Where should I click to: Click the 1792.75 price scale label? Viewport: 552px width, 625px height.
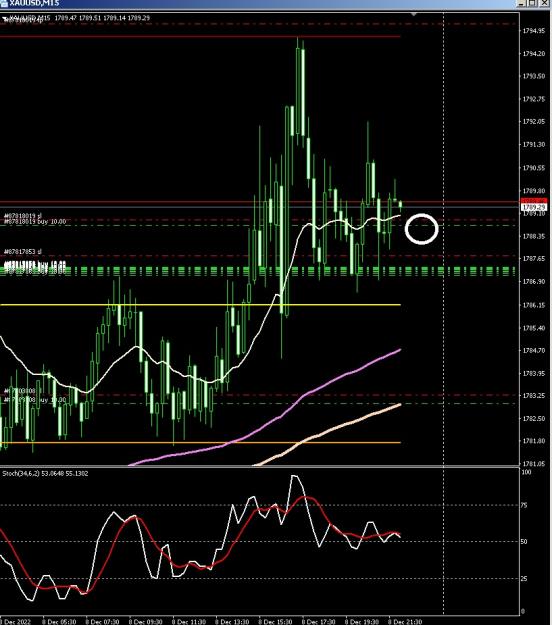coord(534,99)
